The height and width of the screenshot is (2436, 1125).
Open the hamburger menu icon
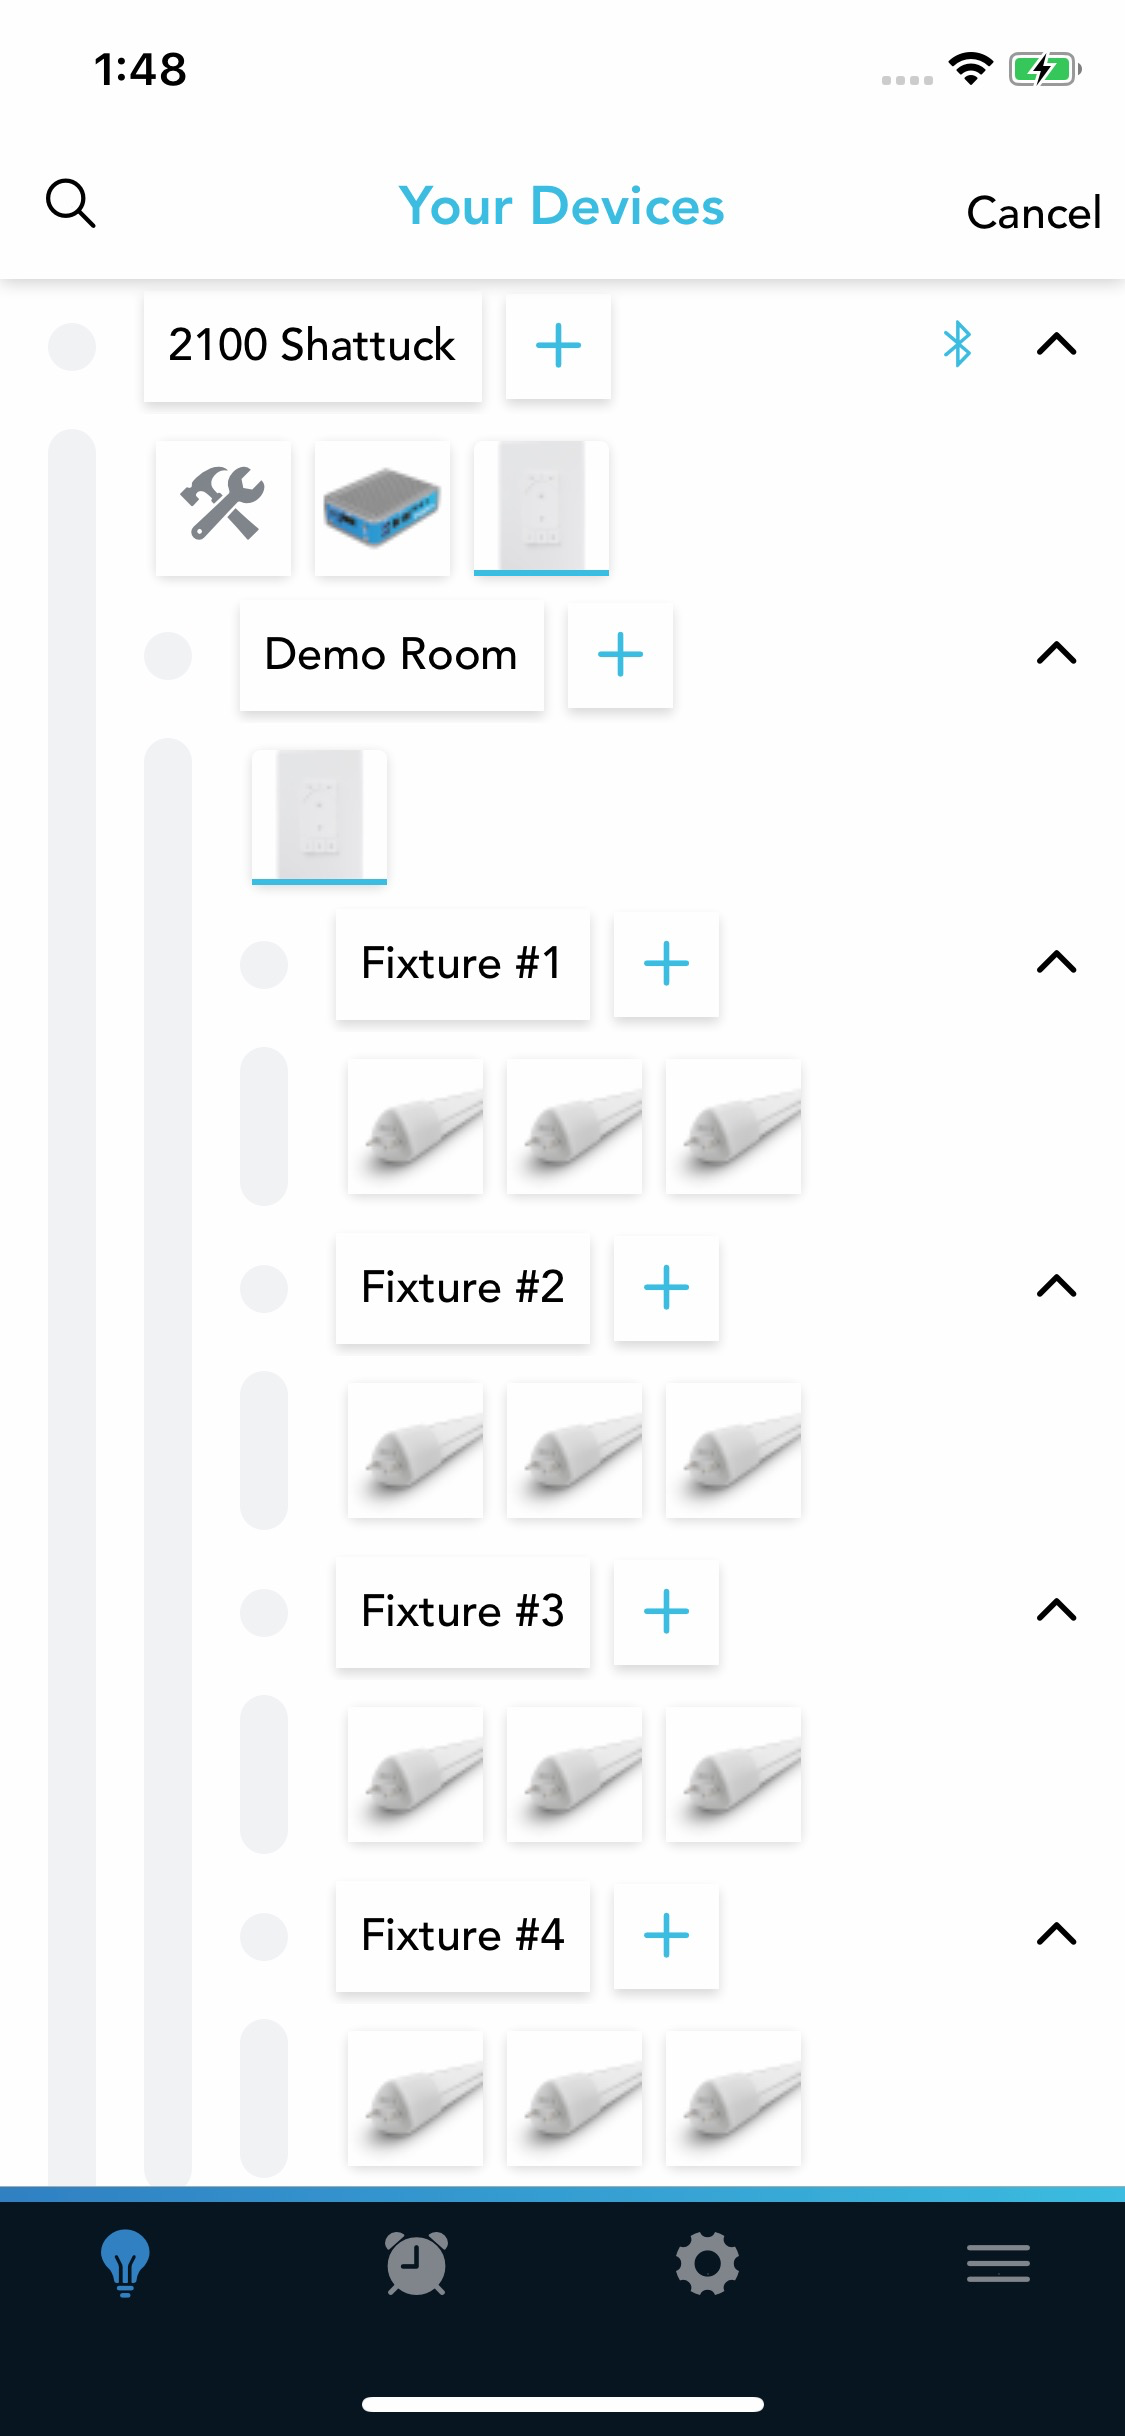(998, 2263)
